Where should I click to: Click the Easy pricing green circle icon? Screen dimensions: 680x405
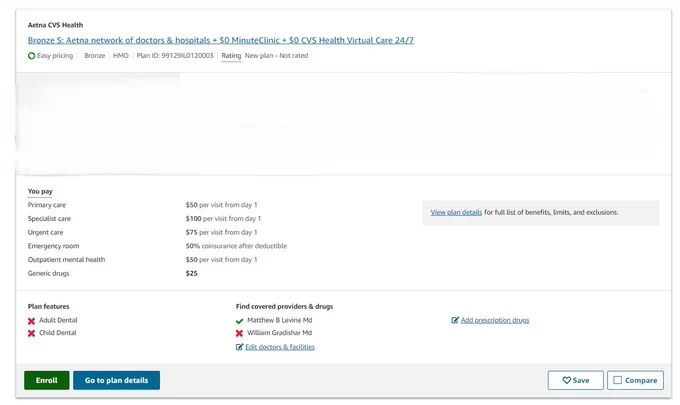click(x=31, y=56)
